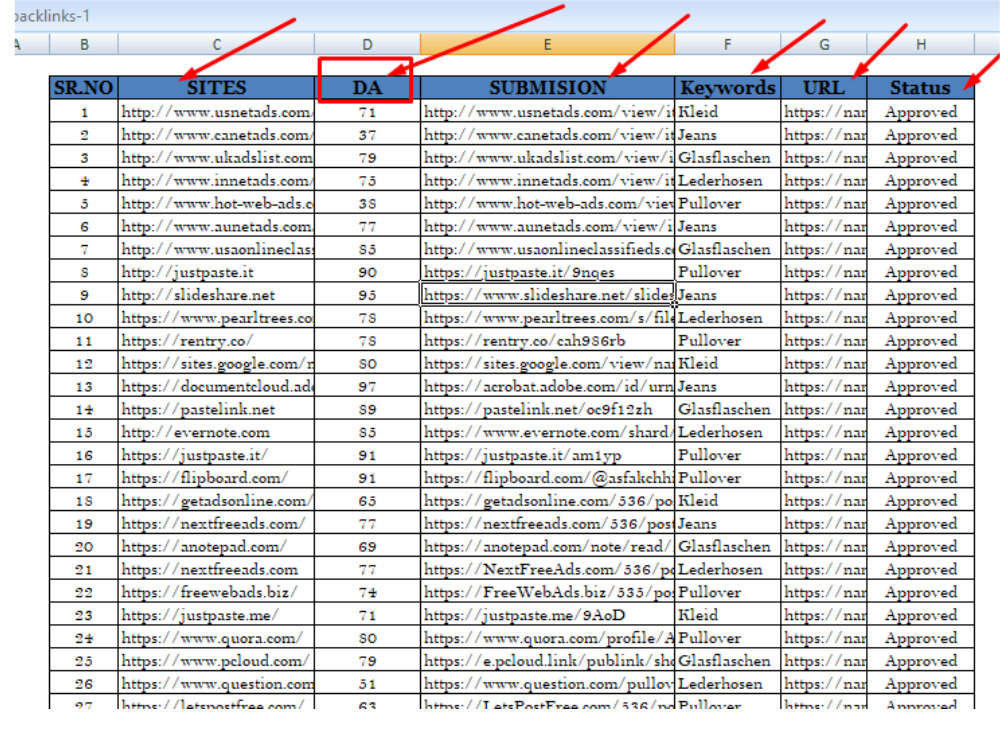Open the rentry.co/cah986rb submission link
This screenshot has height=750, width=1000.
[547, 341]
